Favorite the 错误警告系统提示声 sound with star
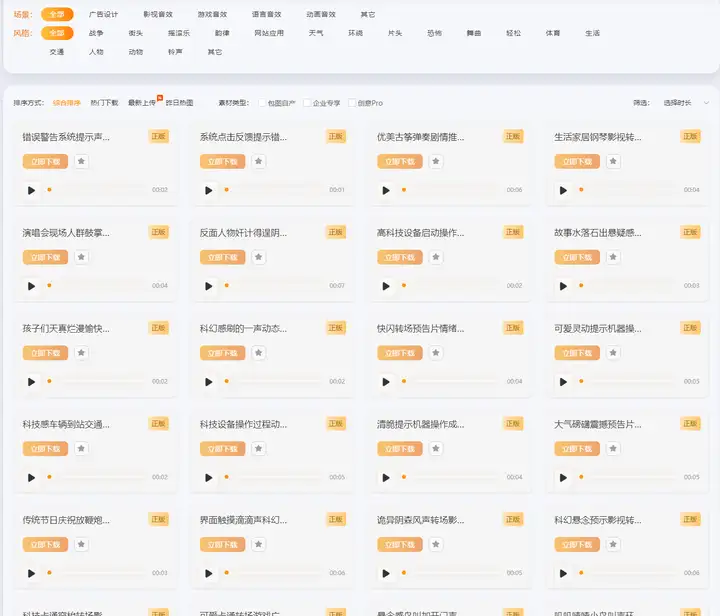The image size is (720, 616). point(81,161)
